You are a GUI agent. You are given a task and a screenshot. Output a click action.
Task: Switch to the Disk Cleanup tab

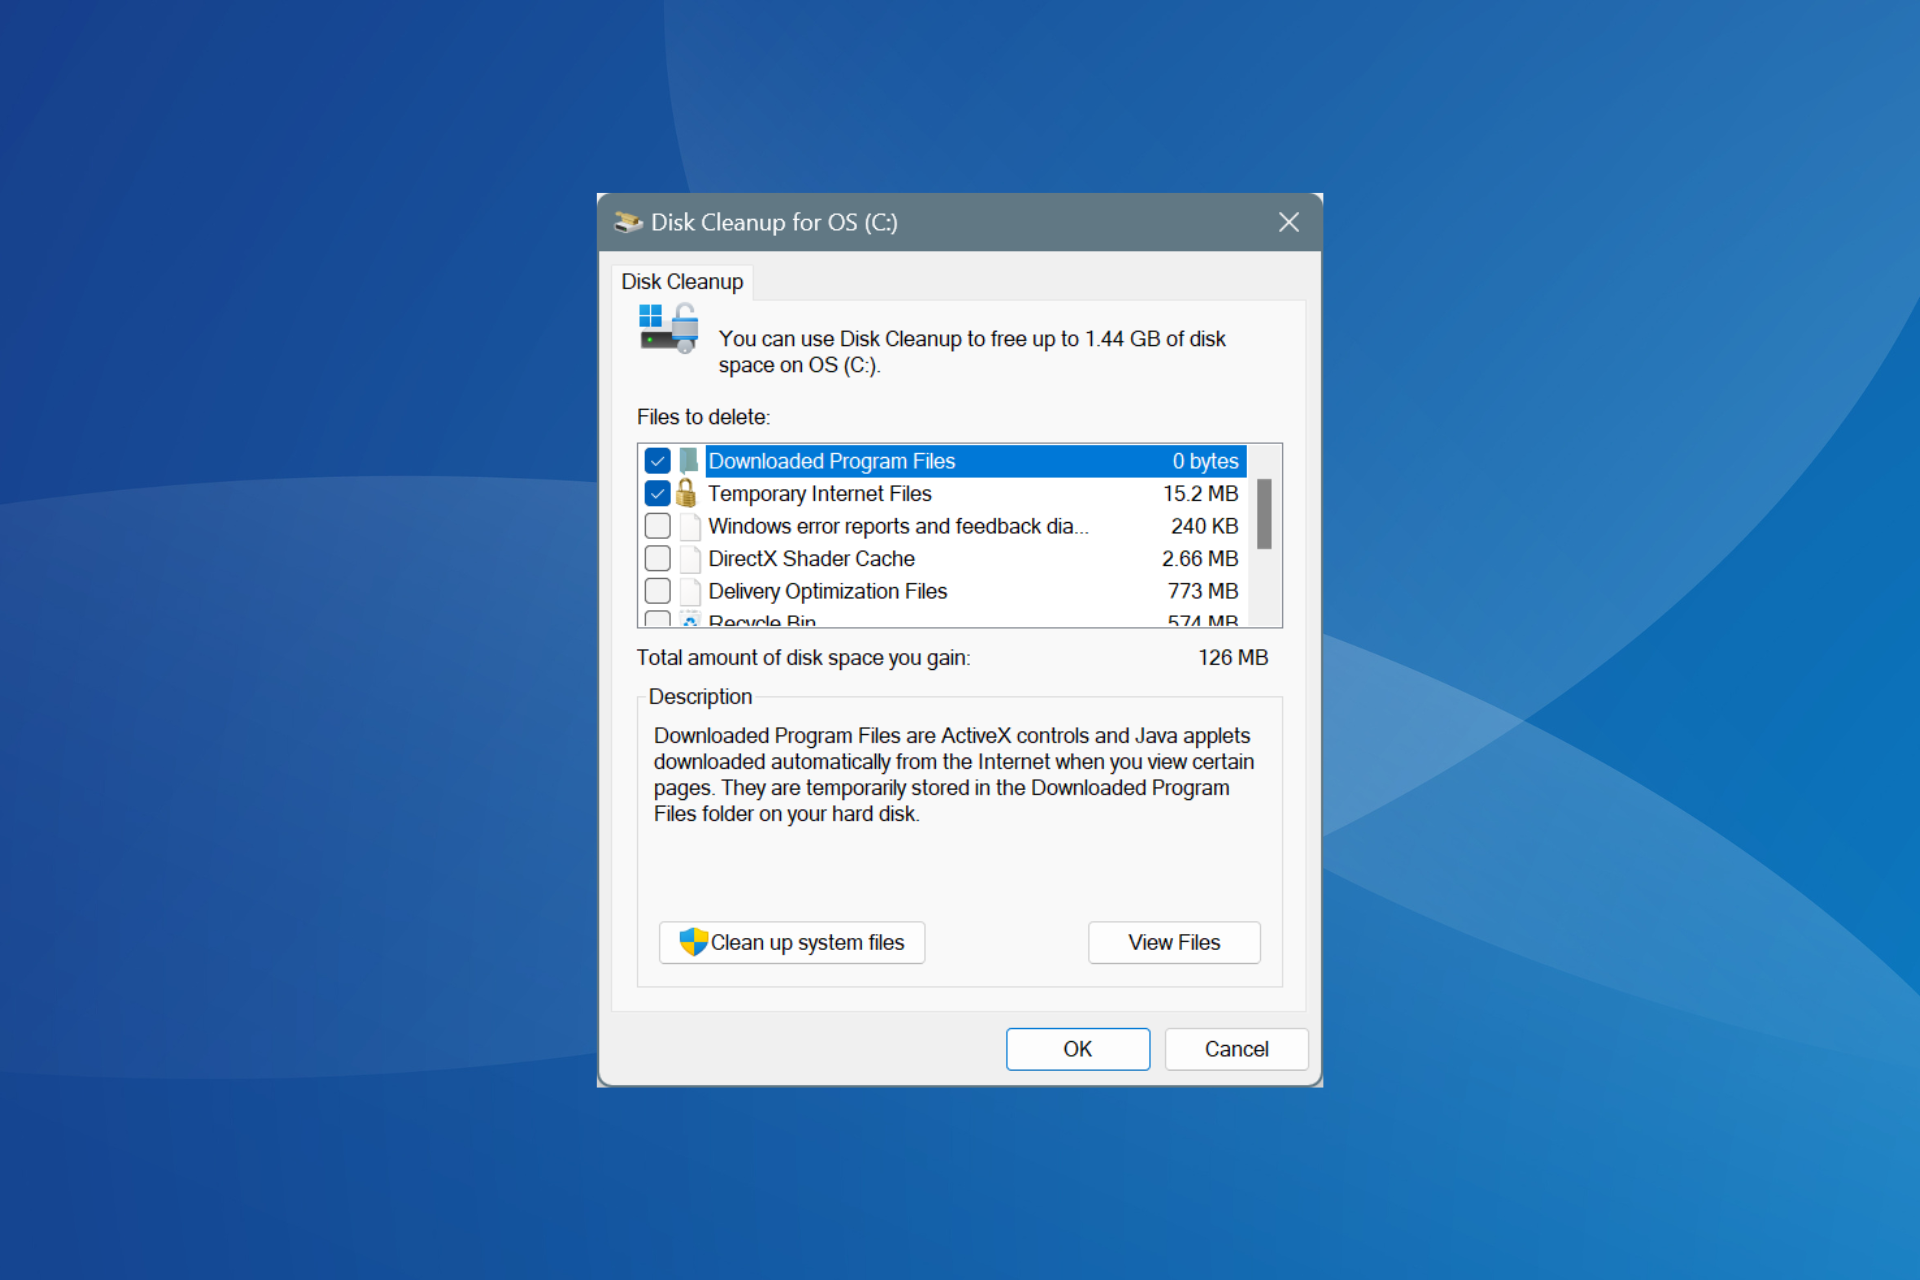[682, 282]
